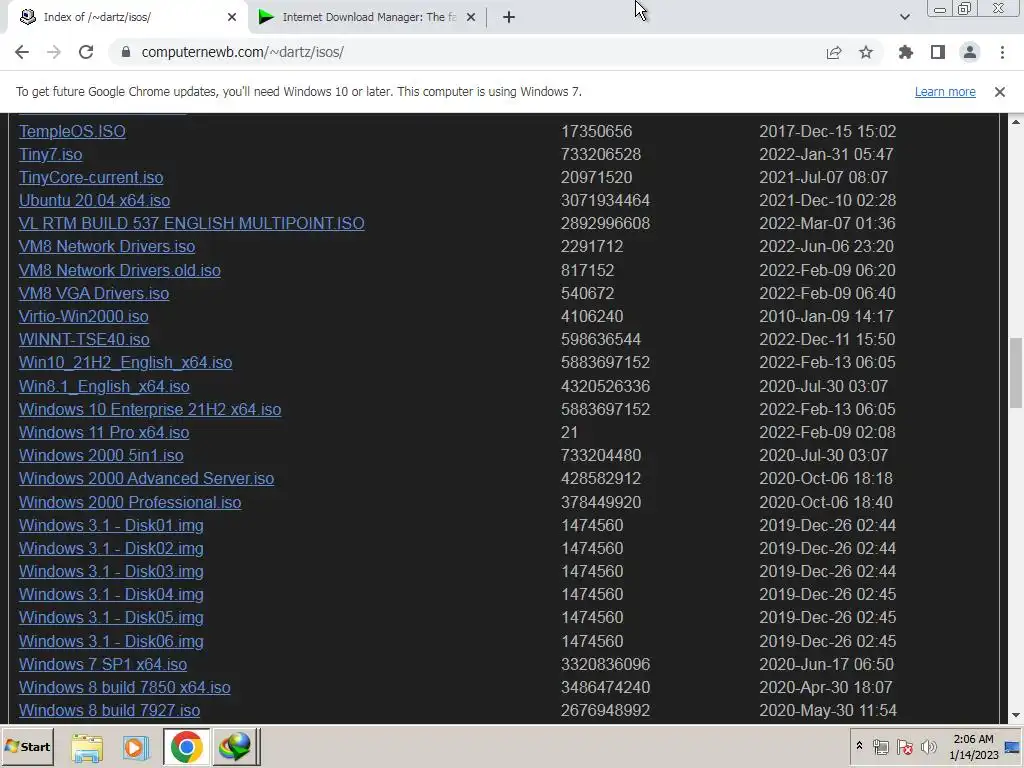The height and width of the screenshot is (768, 1024).
Task: Click the scrollbar down arrow
Action: point(1016,716)
